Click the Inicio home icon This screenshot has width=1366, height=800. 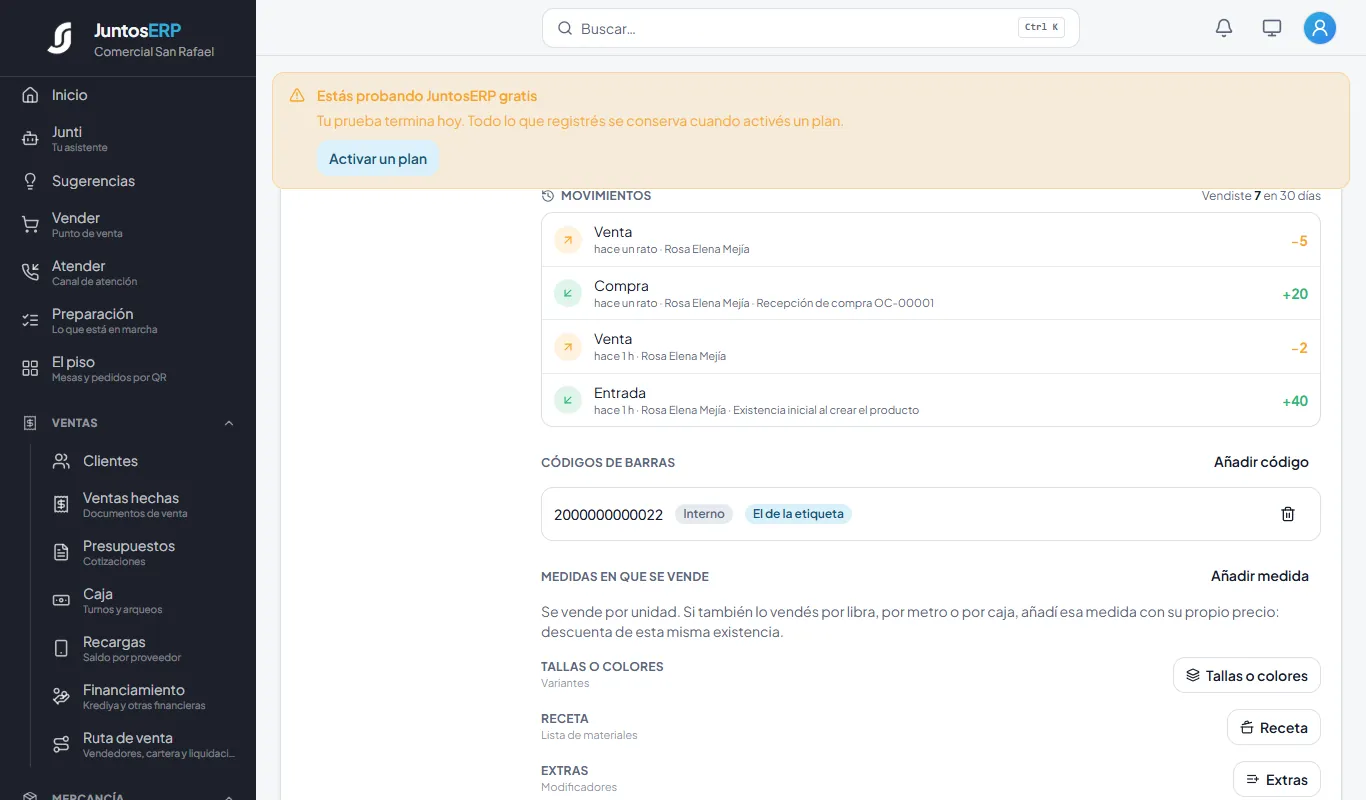30,95
